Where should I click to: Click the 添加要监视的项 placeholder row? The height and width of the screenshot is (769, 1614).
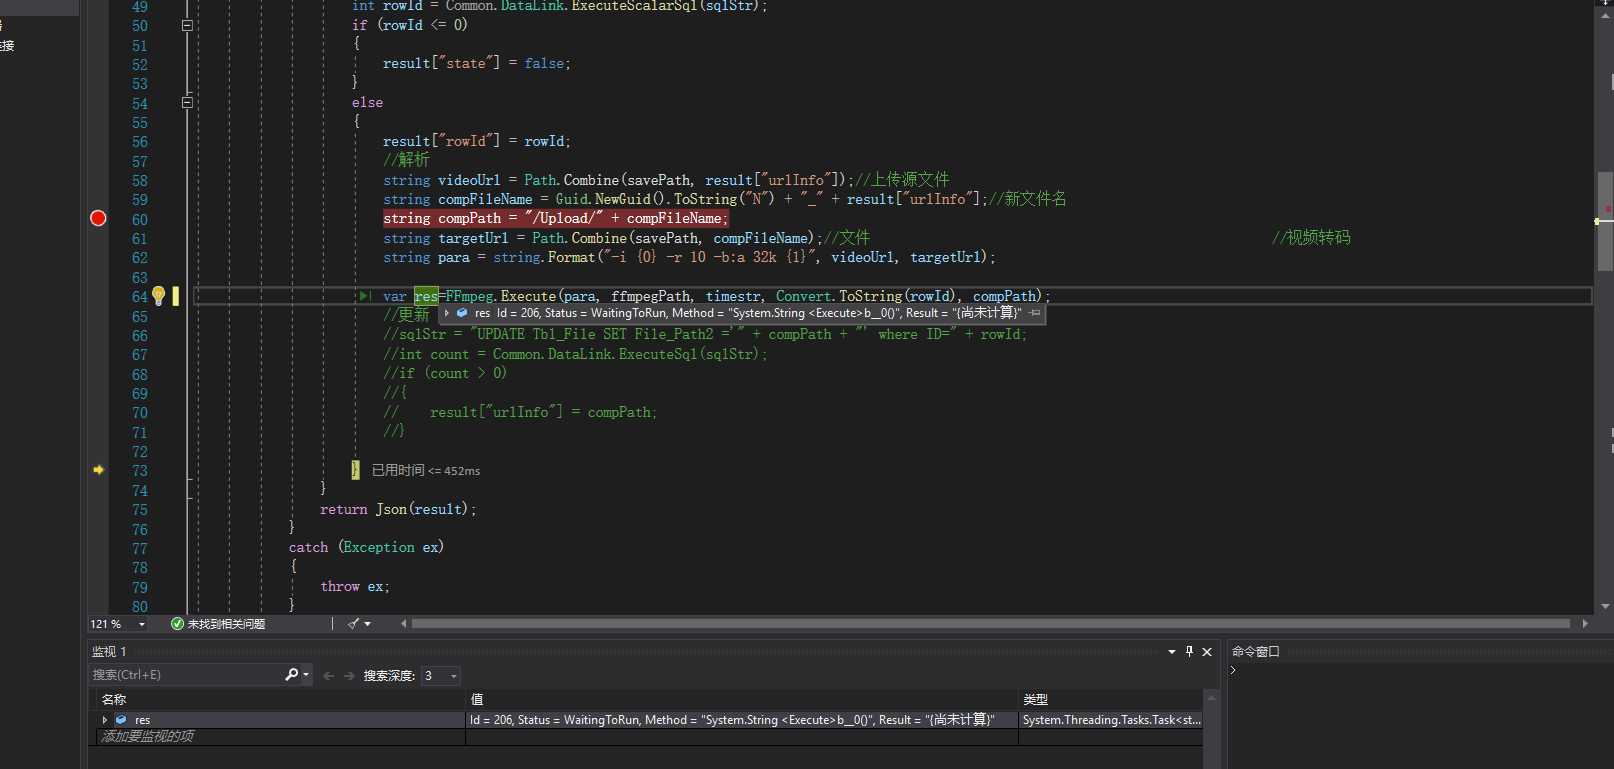[147, 736]
